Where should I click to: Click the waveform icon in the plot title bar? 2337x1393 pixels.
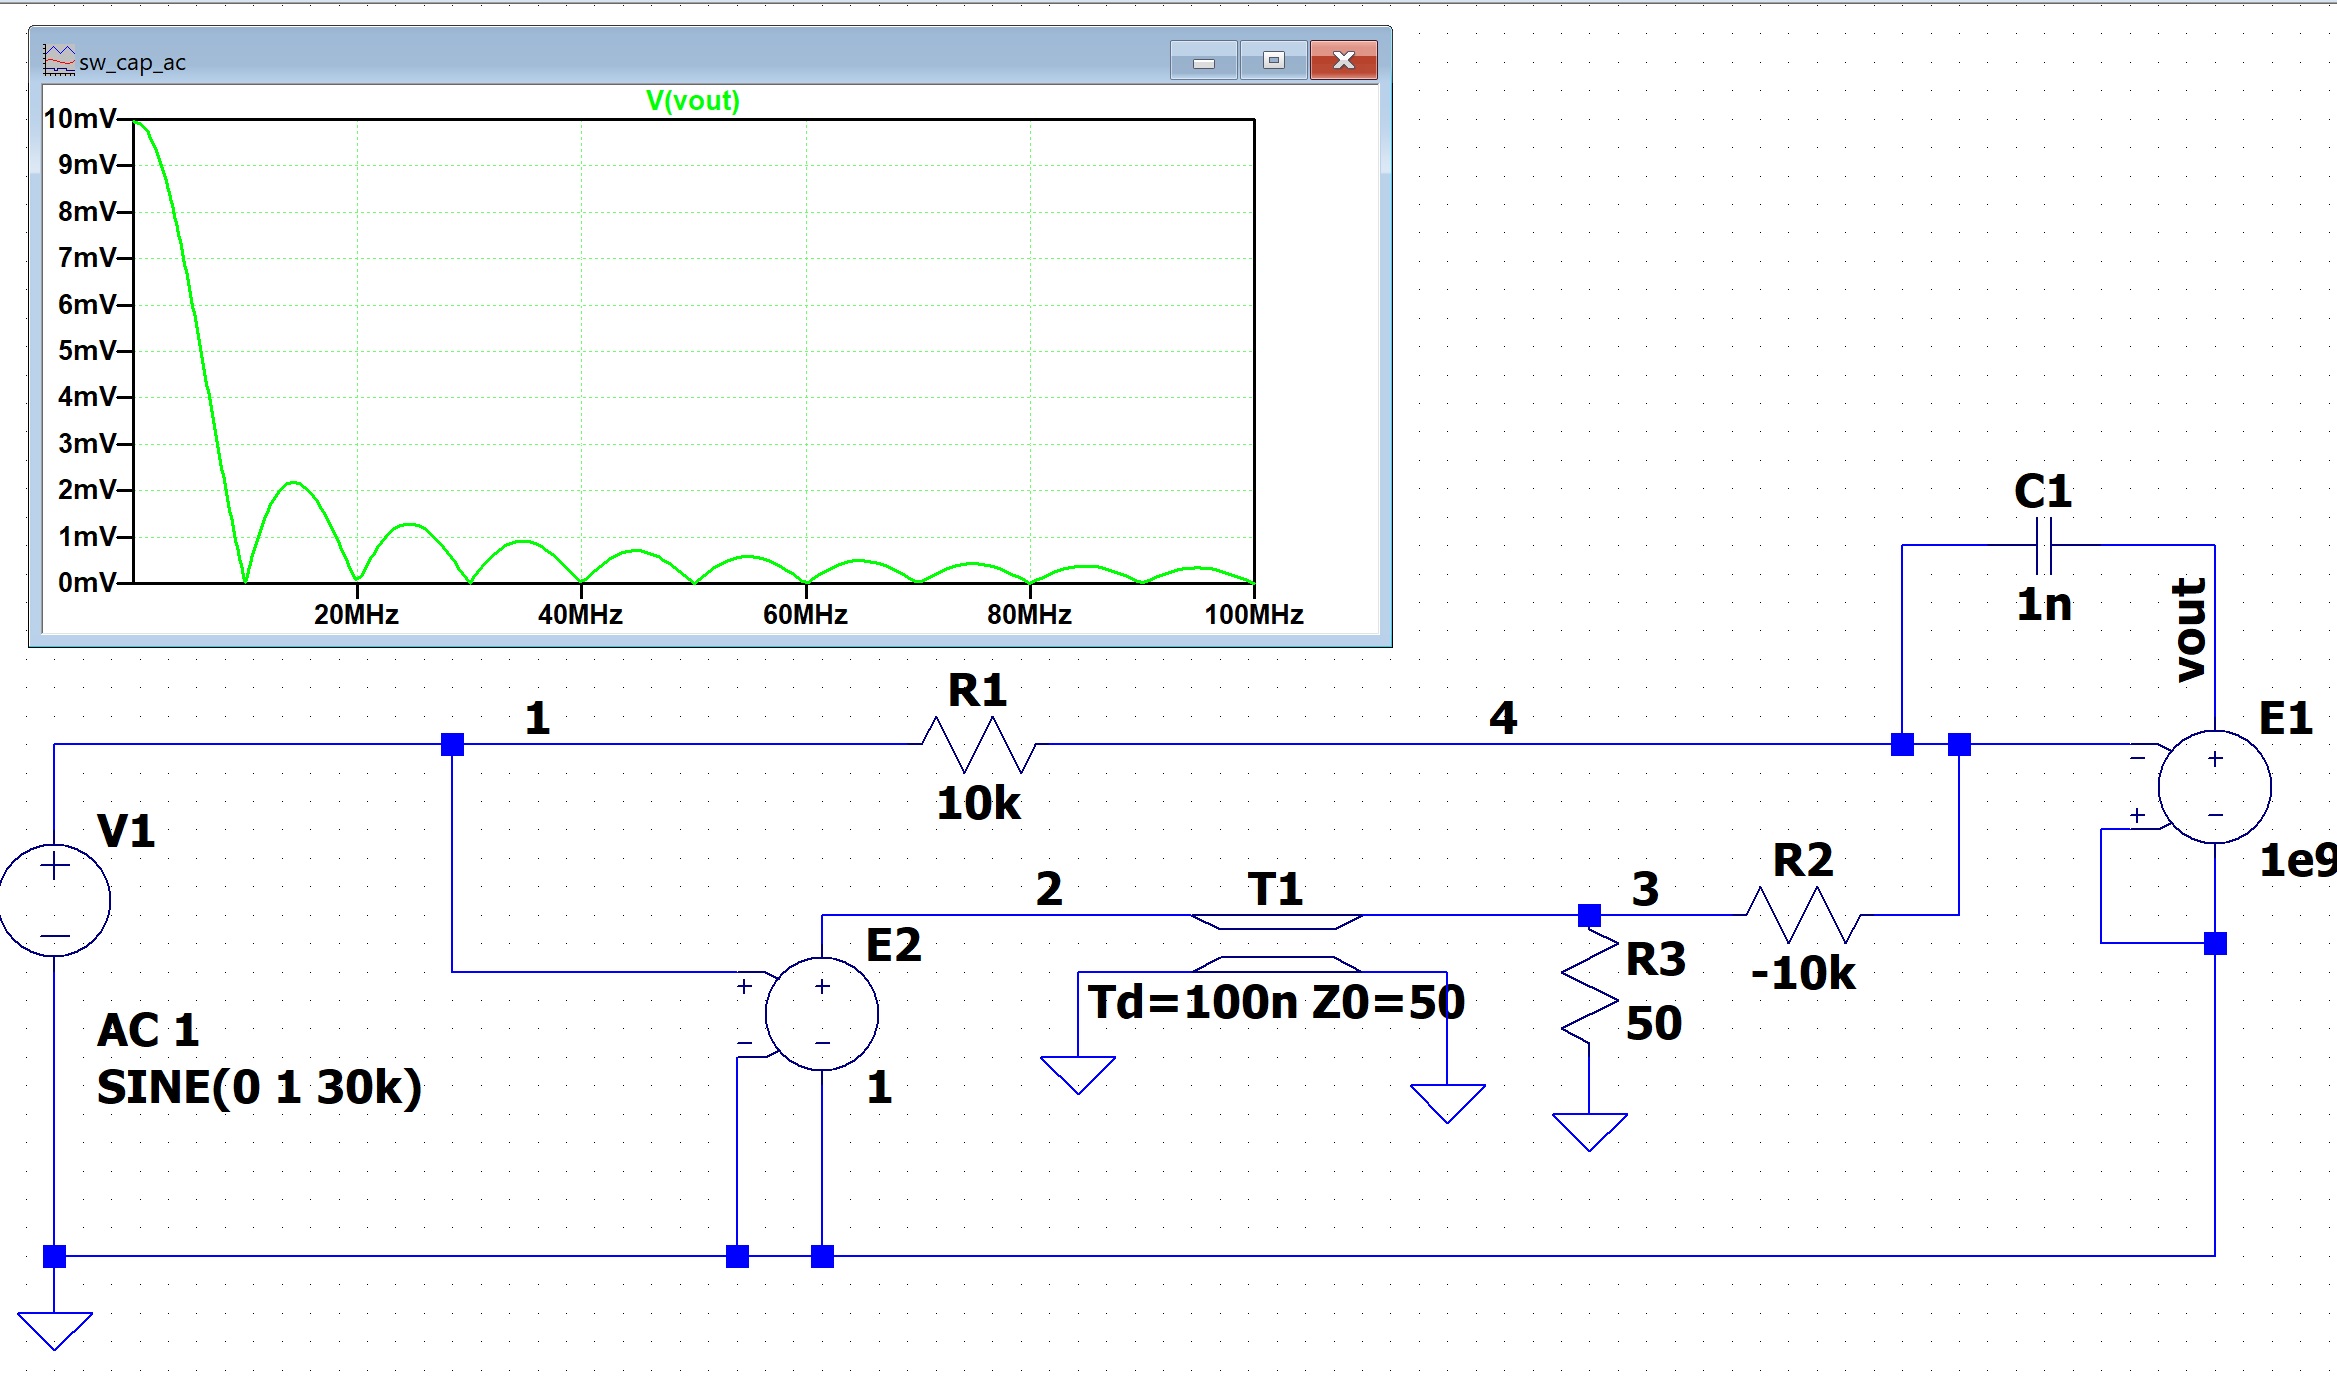(58, 59)
